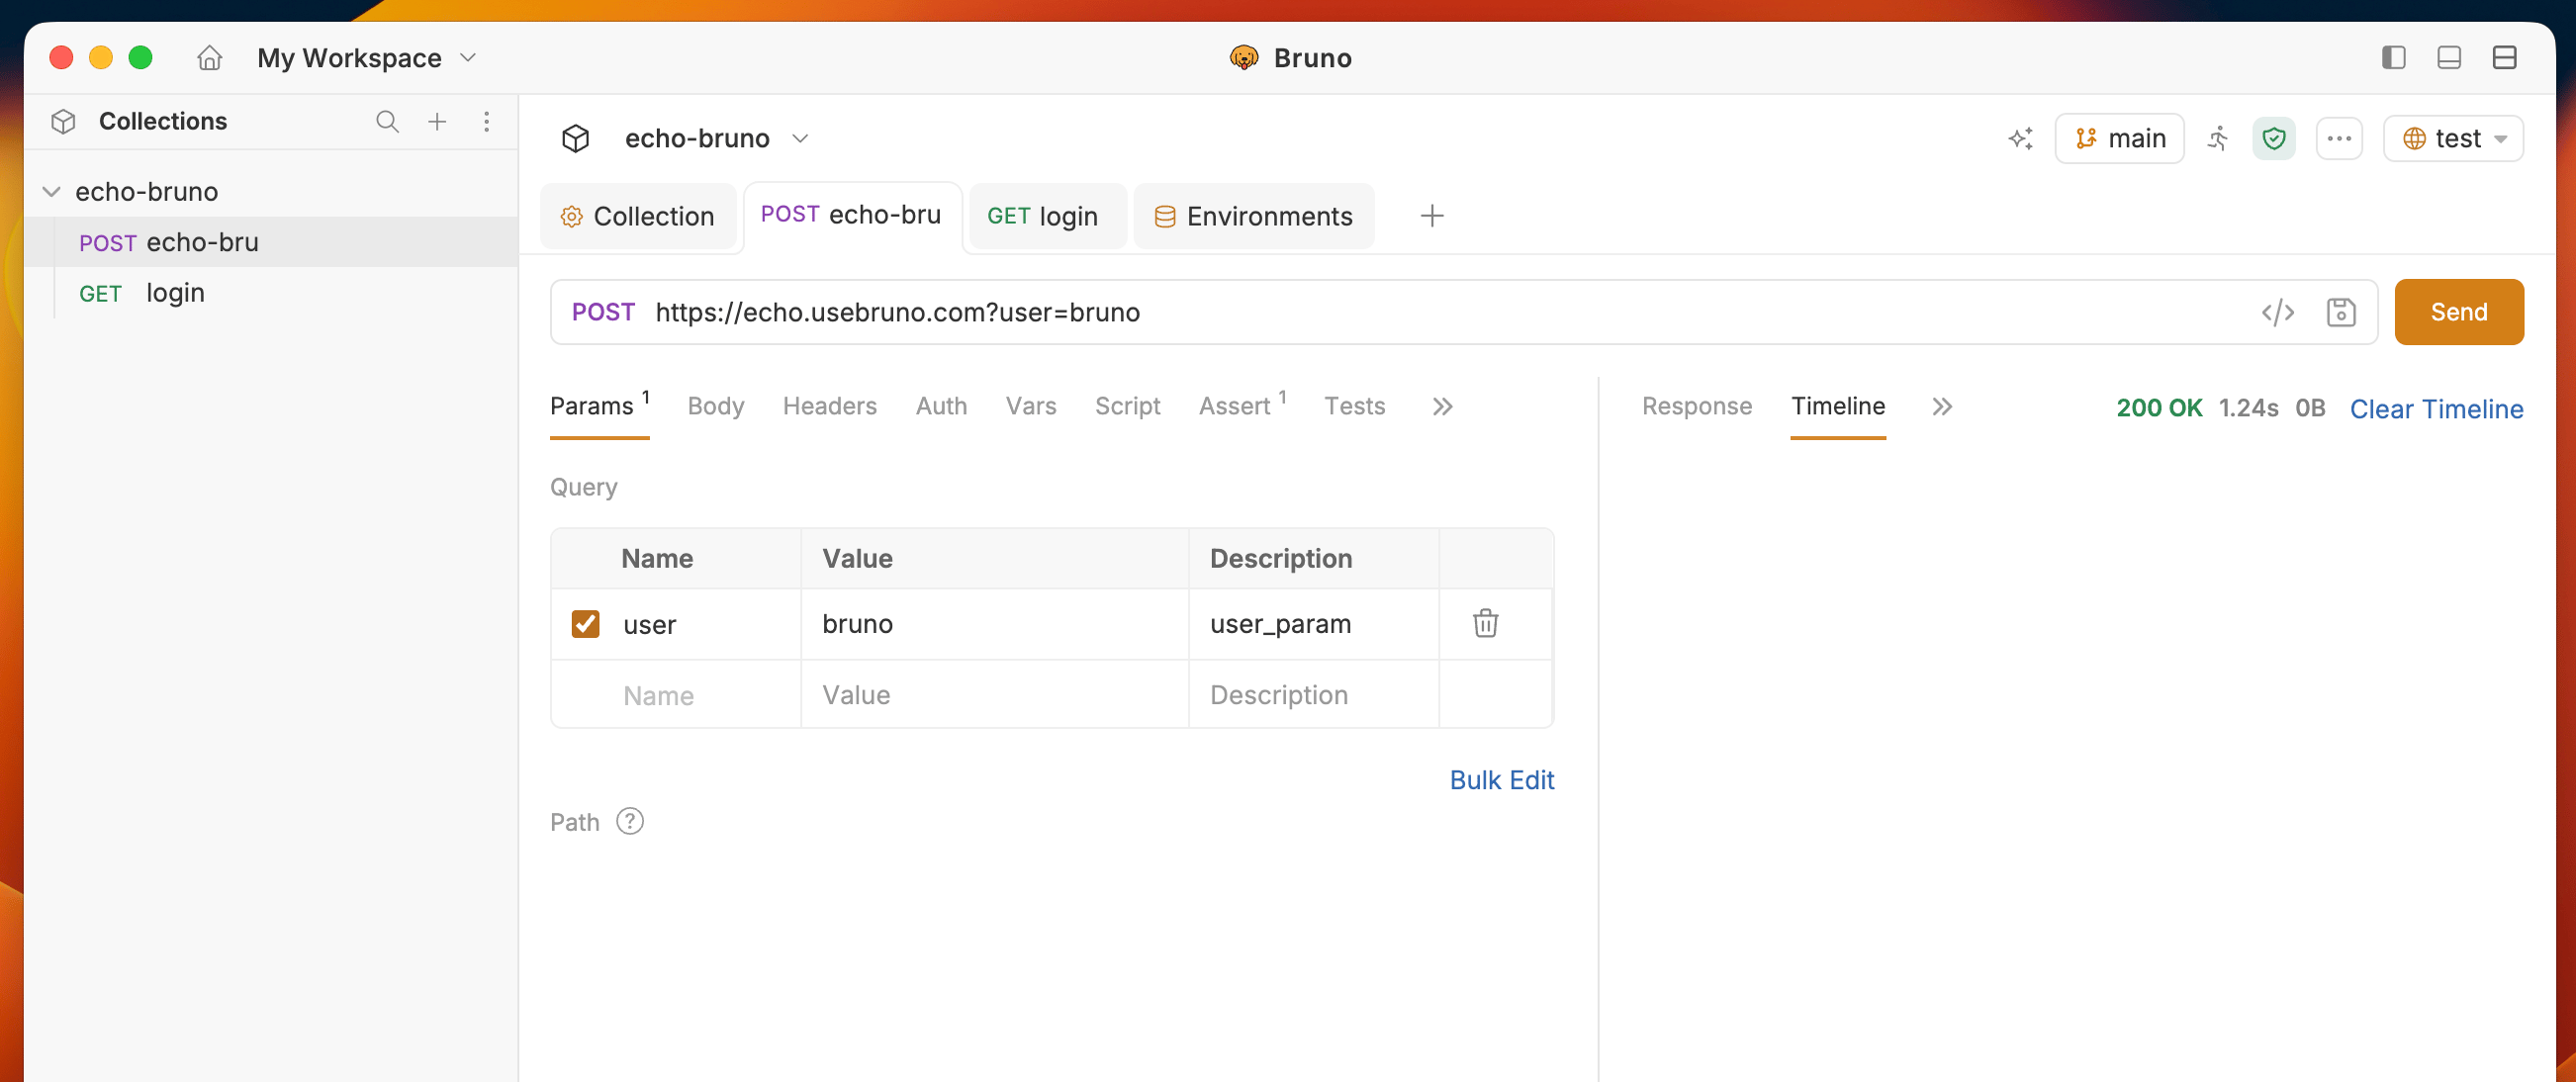Click the 0B response size text
2576x1082 pixels.
coord(2309,408)
